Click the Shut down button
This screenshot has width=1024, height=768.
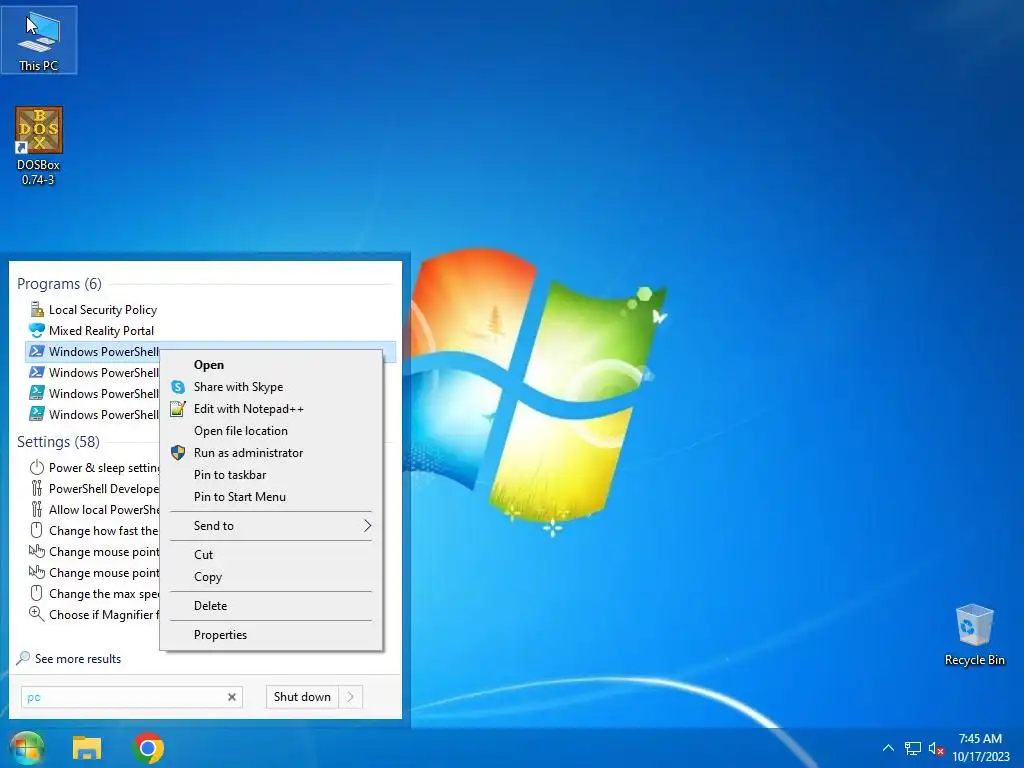pyautogui.click(x=302, y=697)
